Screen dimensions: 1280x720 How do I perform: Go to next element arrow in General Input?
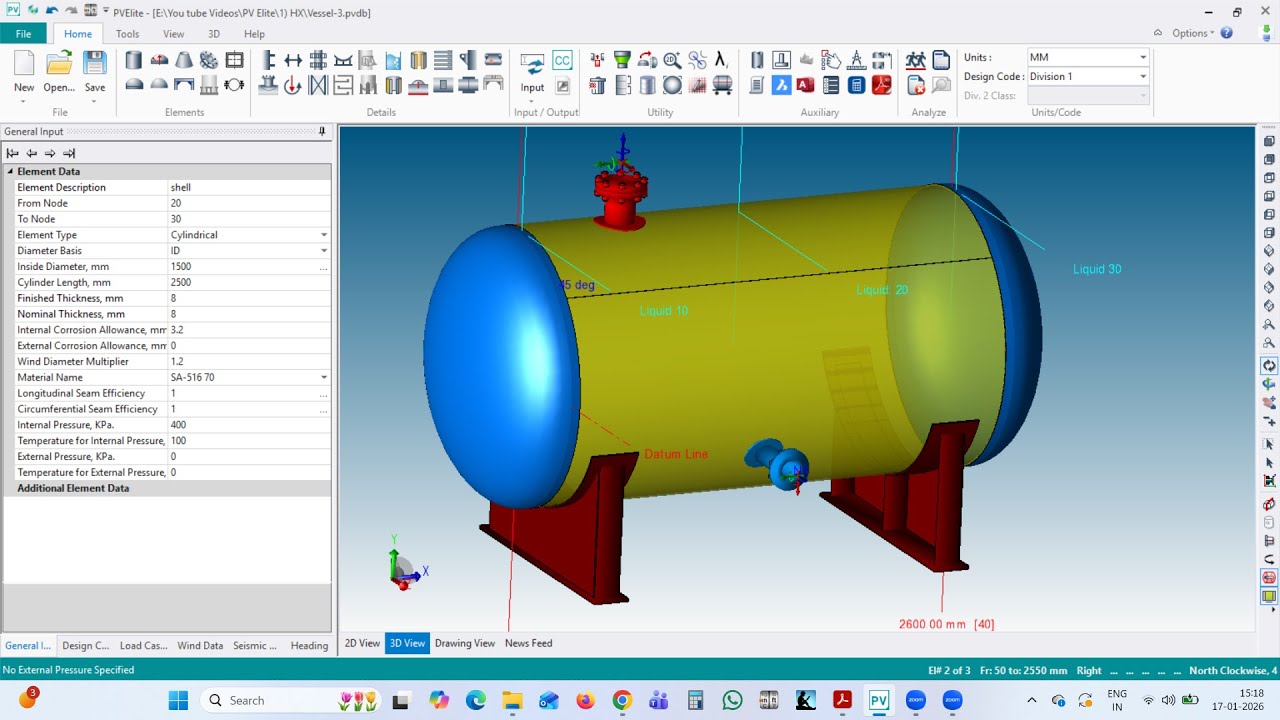click(x=50, y=153)
